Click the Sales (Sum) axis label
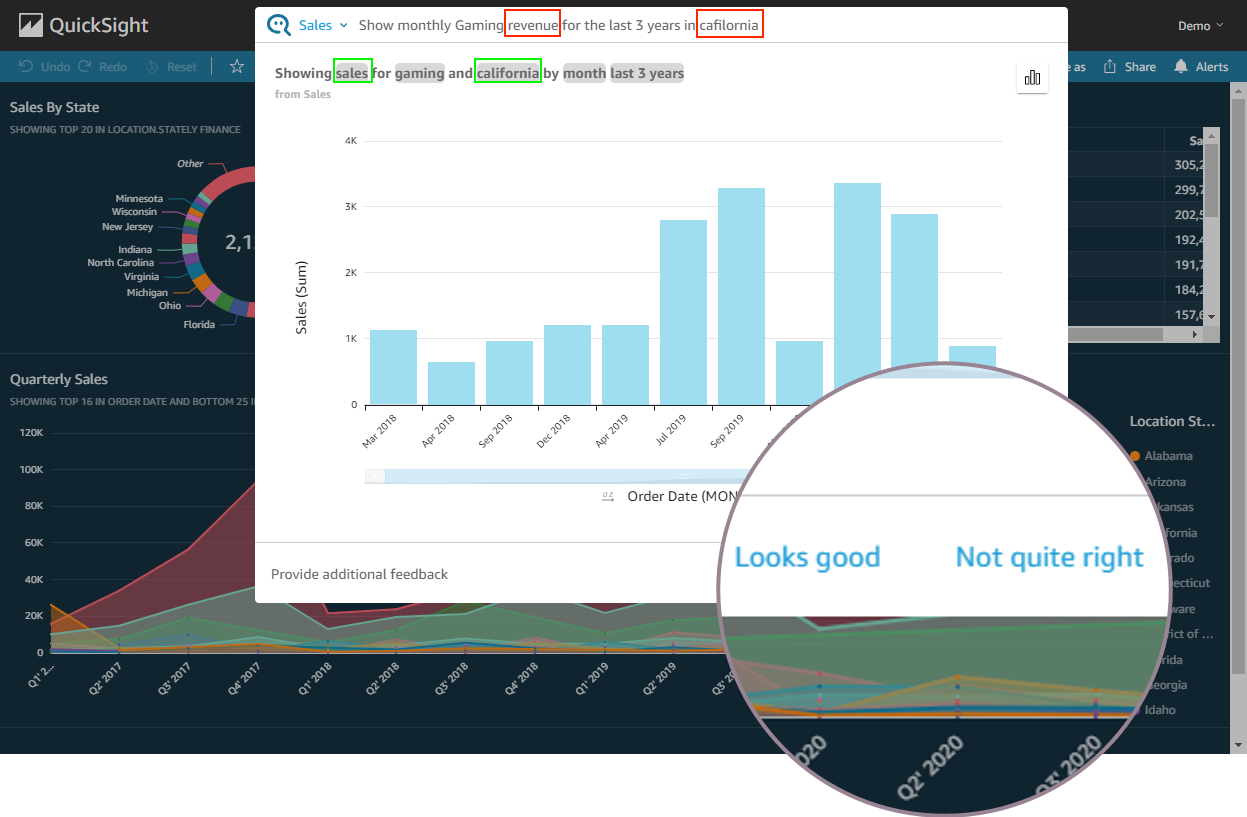 [x=302, y=297]
